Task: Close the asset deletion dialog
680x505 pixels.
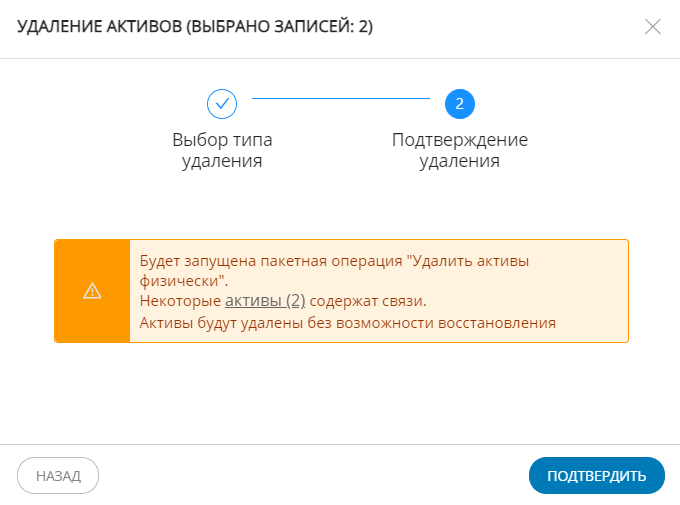Action: click(x=653, y=27)
